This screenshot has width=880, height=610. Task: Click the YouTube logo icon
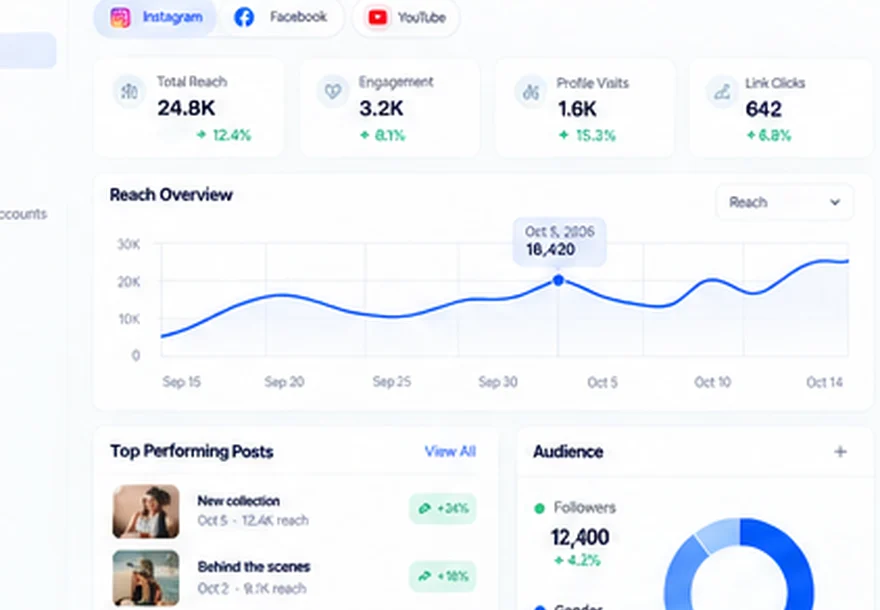click(x=378, y=17)
